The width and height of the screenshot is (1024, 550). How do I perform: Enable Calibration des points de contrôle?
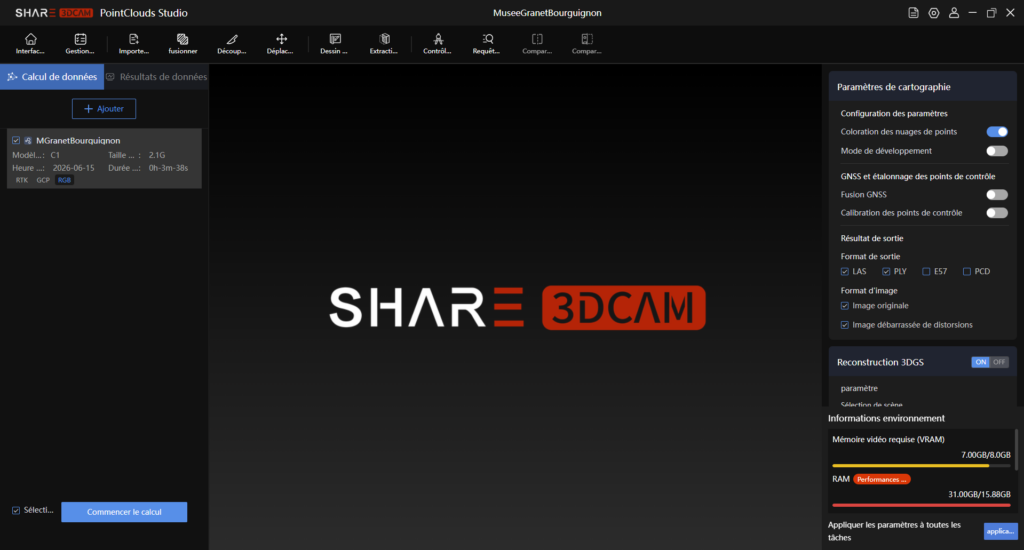point(997,213)
